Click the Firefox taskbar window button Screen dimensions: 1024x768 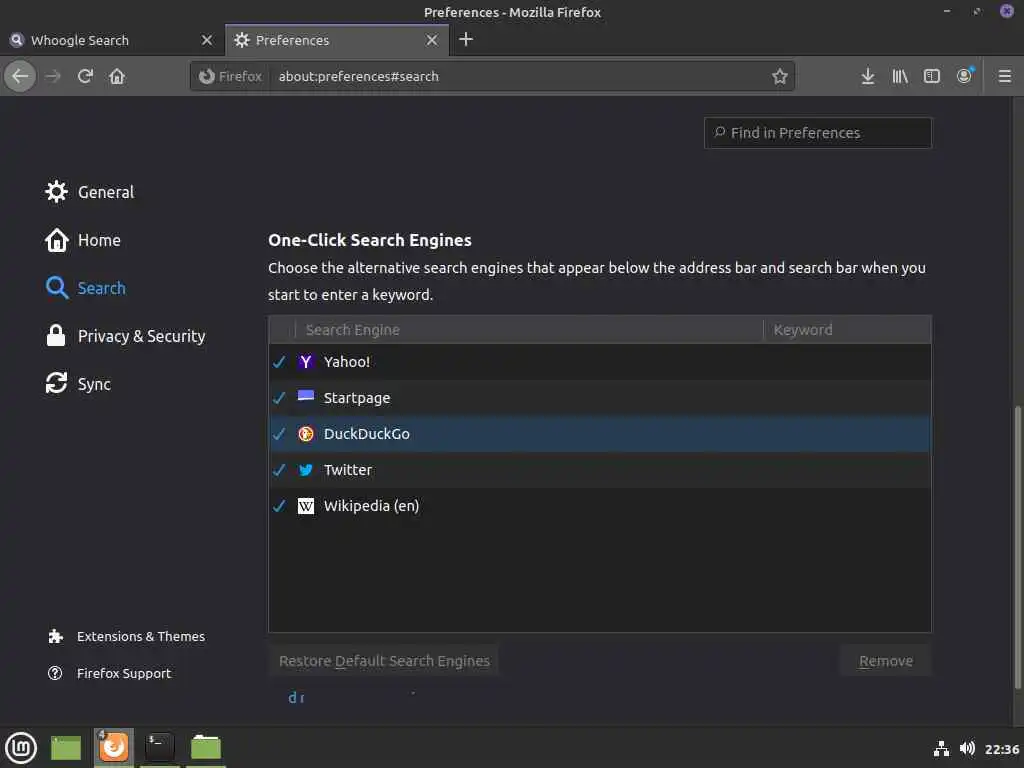click(x=114, y=748)
